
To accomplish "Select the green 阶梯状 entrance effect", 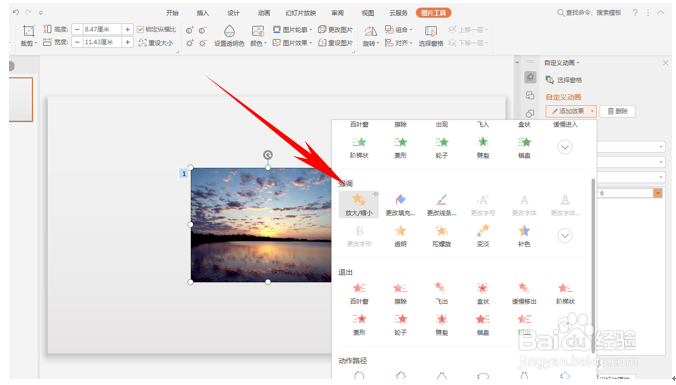I will pyautogui.click(x=359, y=147).
